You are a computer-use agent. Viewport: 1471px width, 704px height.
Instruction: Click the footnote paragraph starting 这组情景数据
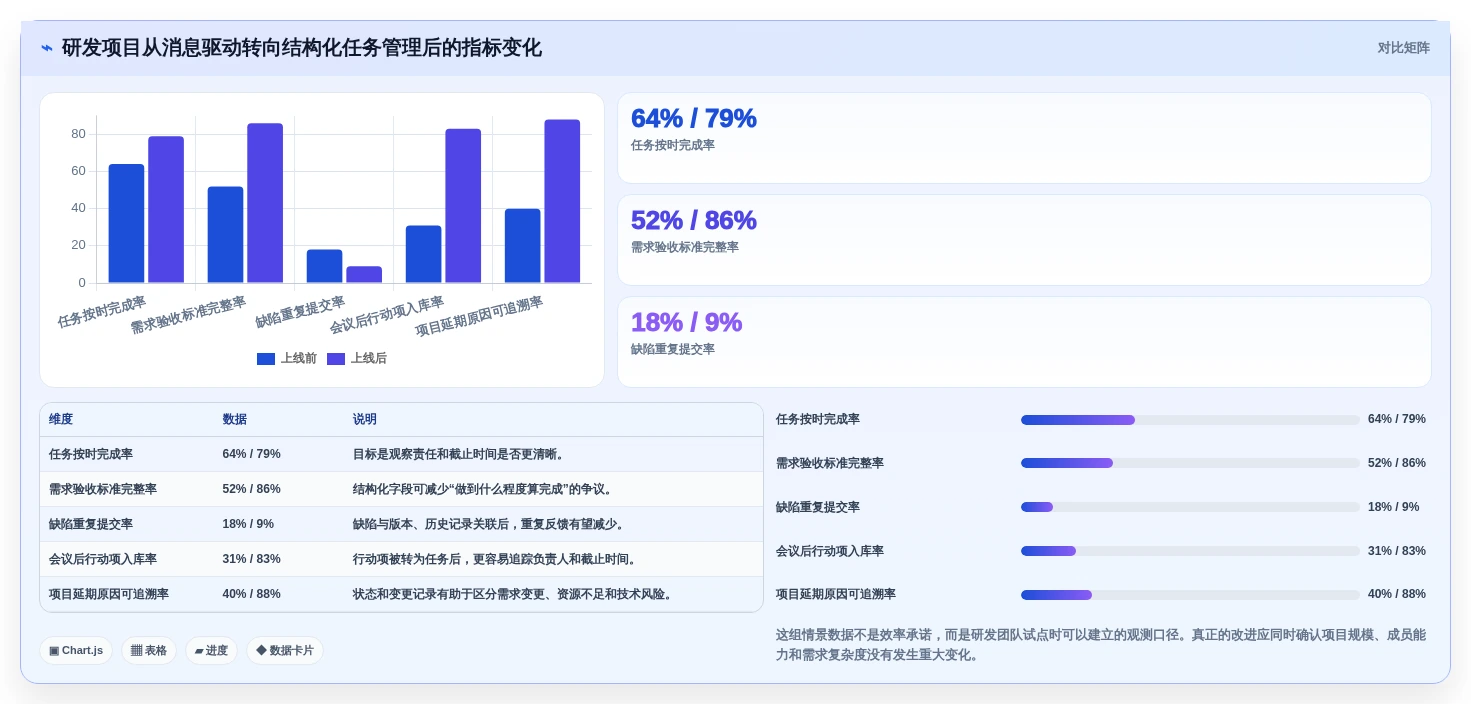pos(1101,645)
